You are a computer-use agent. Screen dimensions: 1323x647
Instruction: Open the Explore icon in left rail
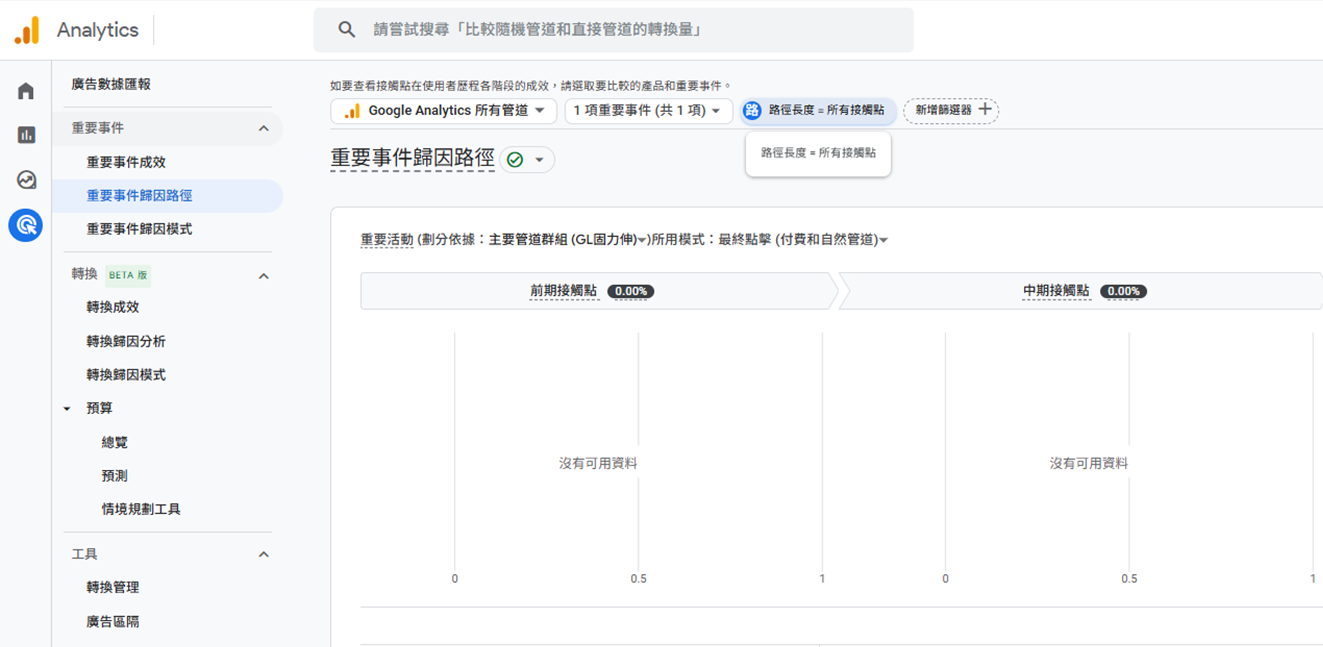[26, 180]
